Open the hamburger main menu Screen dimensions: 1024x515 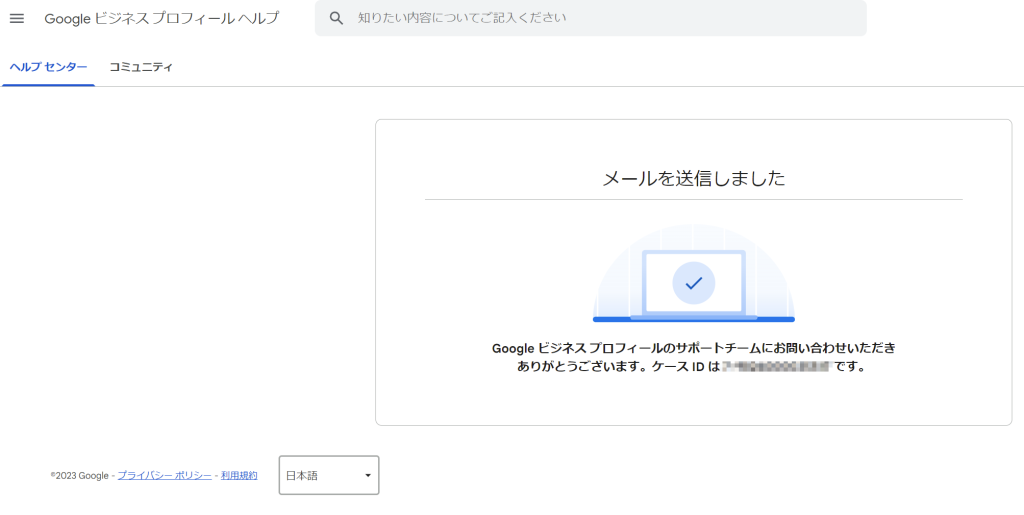[x=17, y=19]
